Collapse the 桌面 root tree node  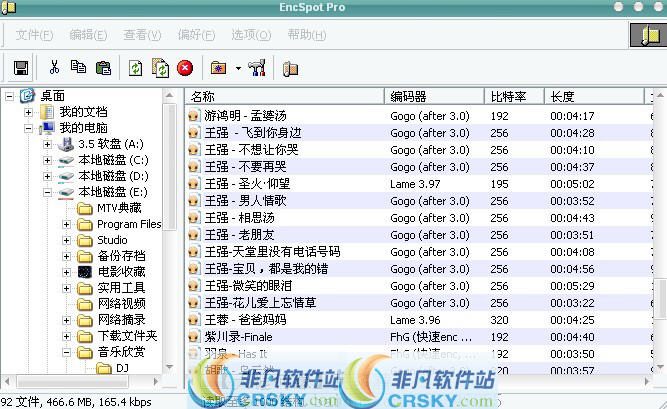pos(9,96)
